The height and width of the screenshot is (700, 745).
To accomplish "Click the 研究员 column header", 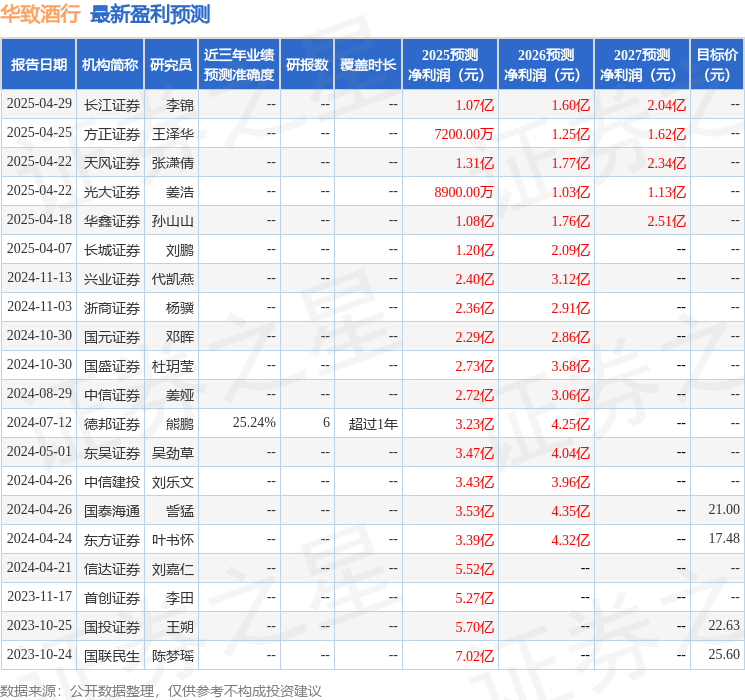I will pyautogui.click(x=171, y=65).
